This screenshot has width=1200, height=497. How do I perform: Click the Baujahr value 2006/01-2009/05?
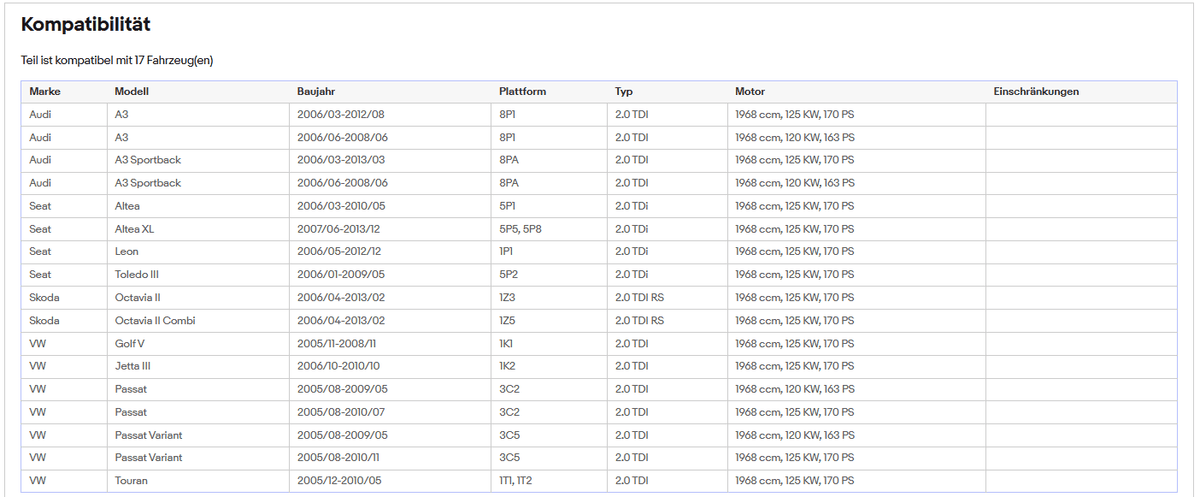[x=341, y=275]
